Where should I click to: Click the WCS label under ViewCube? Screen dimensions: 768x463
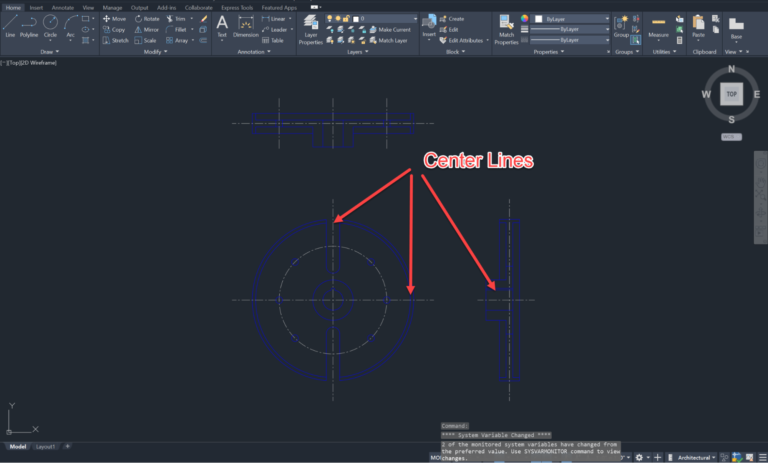tap(731, 137)
